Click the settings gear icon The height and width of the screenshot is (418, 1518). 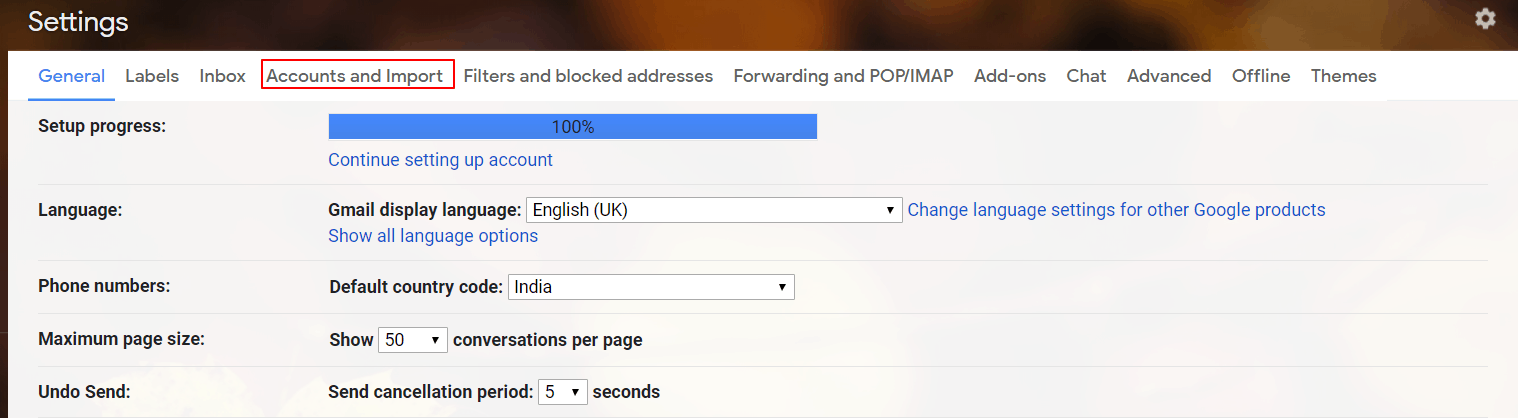1485,18
